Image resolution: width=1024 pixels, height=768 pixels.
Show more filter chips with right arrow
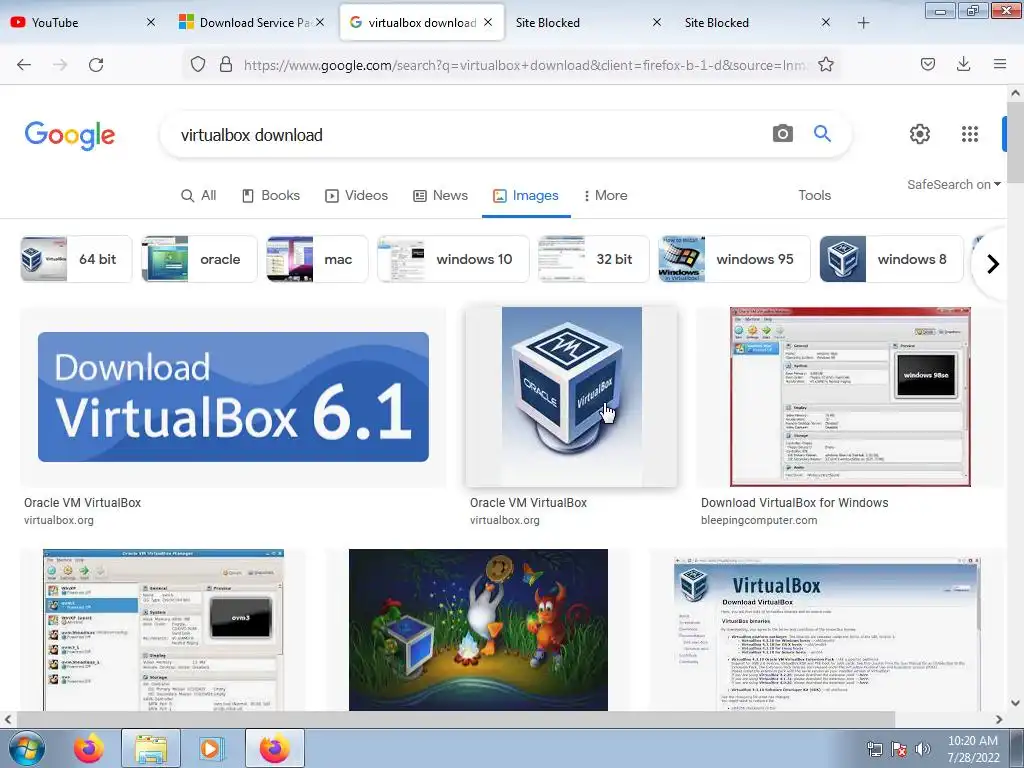(993, 264)
